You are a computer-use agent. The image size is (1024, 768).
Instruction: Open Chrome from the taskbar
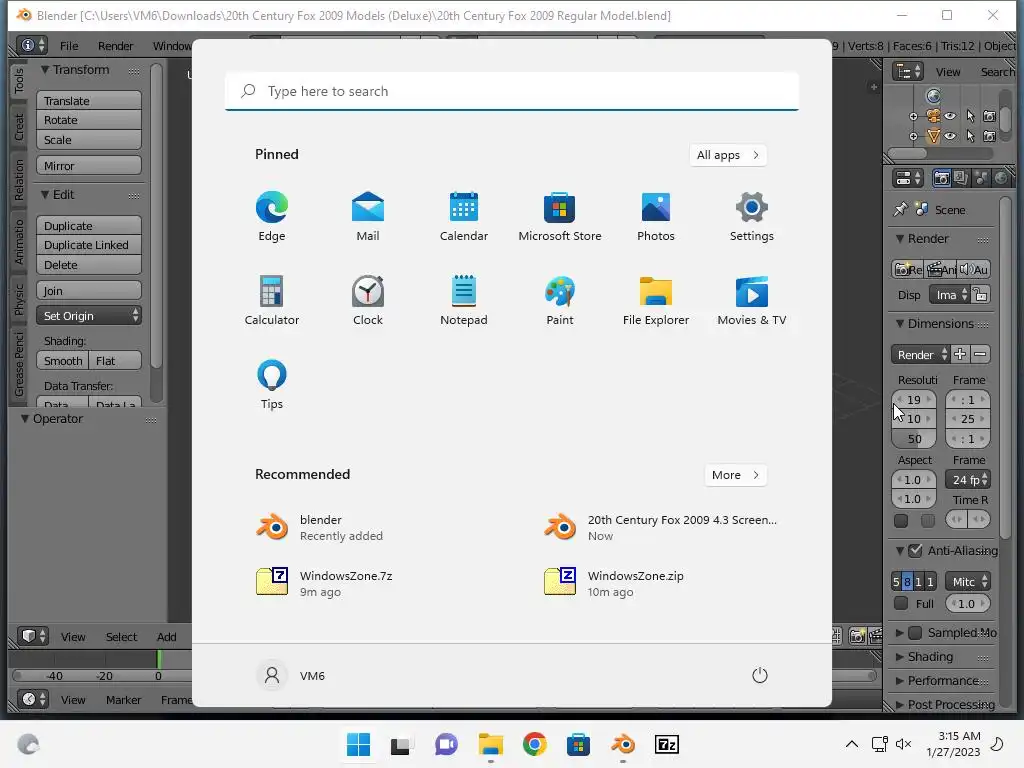point(534,744)
